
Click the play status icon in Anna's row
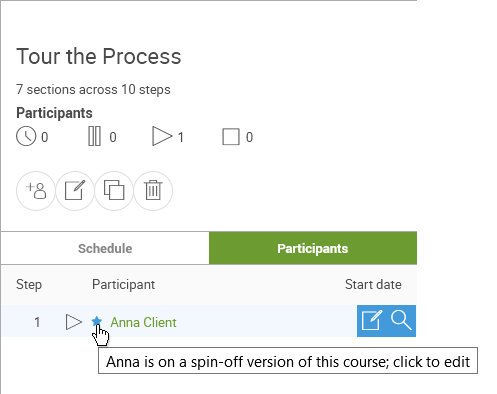point(74,322)
